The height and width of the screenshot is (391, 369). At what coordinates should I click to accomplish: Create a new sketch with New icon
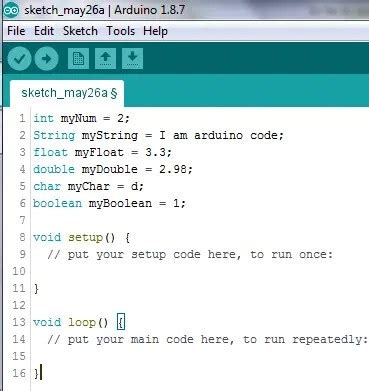point(78,59)
